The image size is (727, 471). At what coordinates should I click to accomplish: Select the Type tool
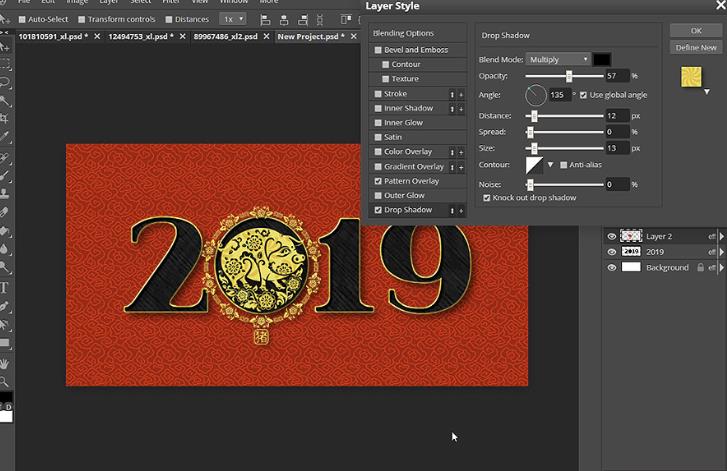coord(4,287)
